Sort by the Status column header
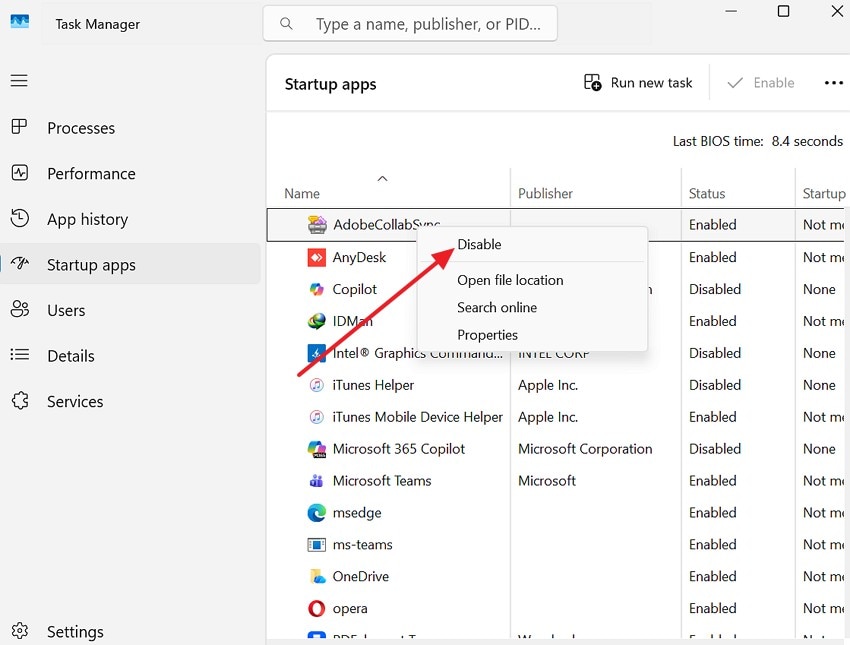The image size is (850, 645). pos(707,193)
